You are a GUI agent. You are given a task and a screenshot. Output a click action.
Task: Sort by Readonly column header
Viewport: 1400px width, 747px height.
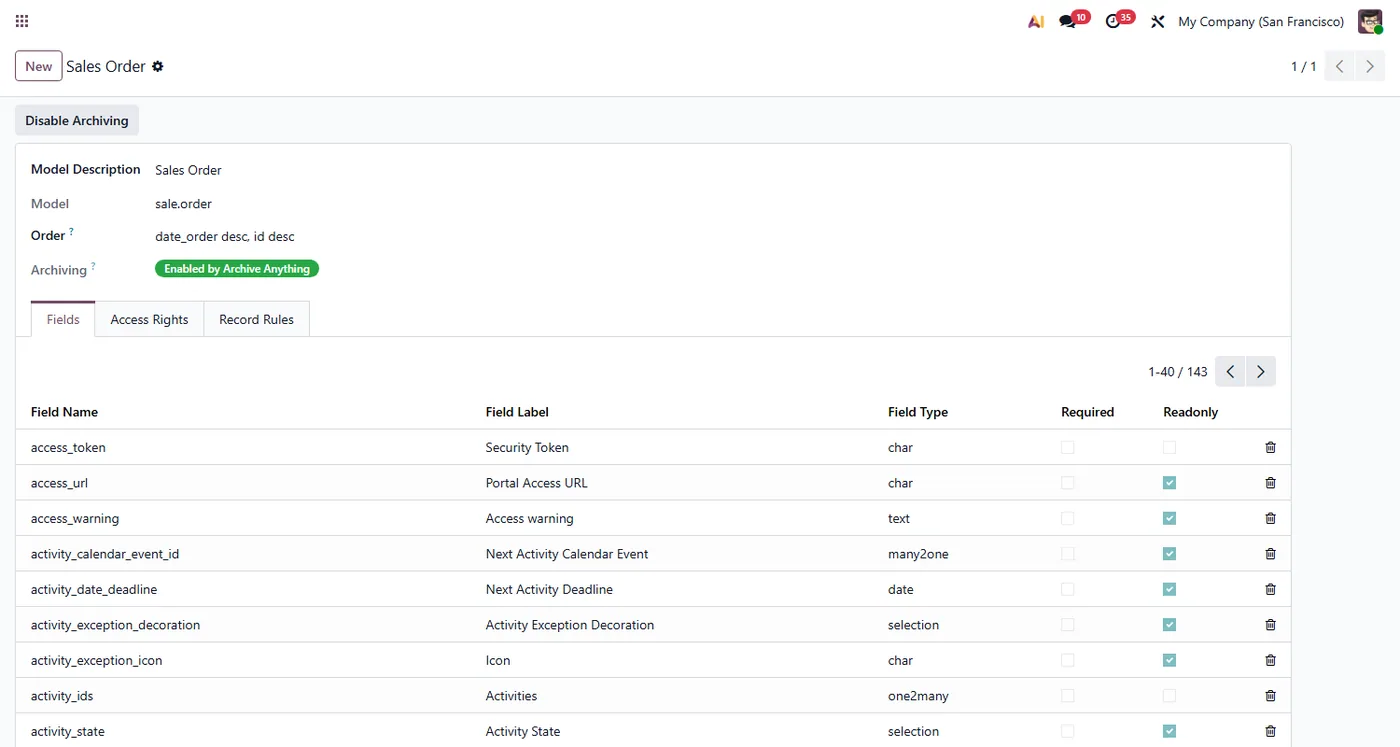tap(1190, 412)
